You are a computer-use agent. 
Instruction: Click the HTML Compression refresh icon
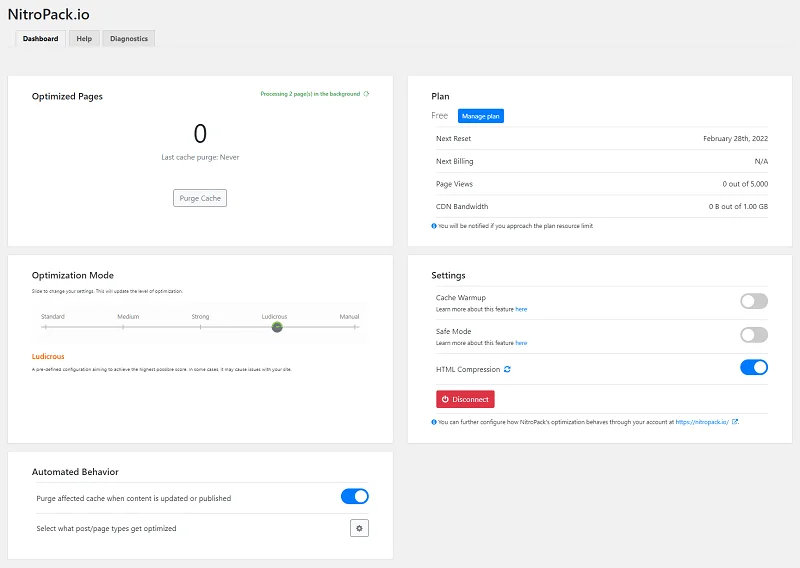point(507,369)
